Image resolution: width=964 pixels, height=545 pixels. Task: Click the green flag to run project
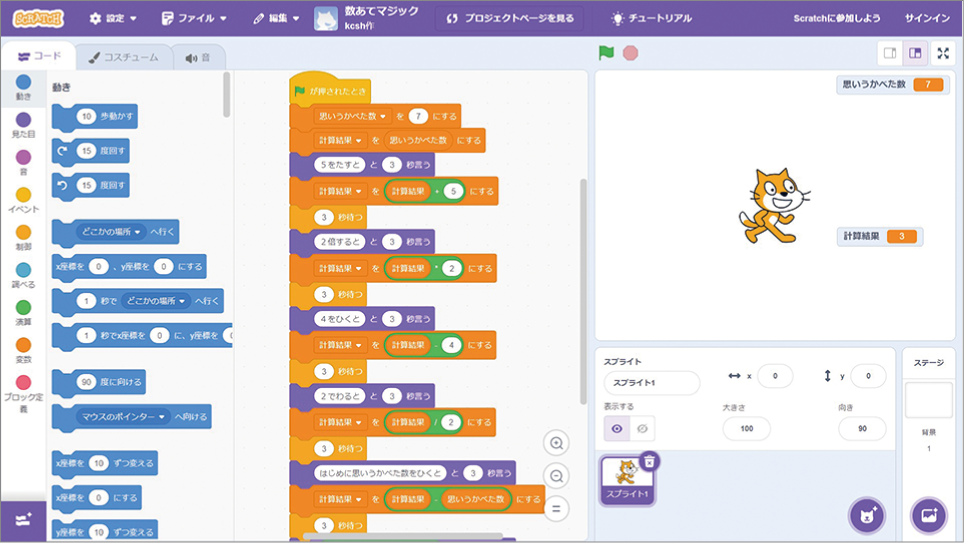click(605, 53)
